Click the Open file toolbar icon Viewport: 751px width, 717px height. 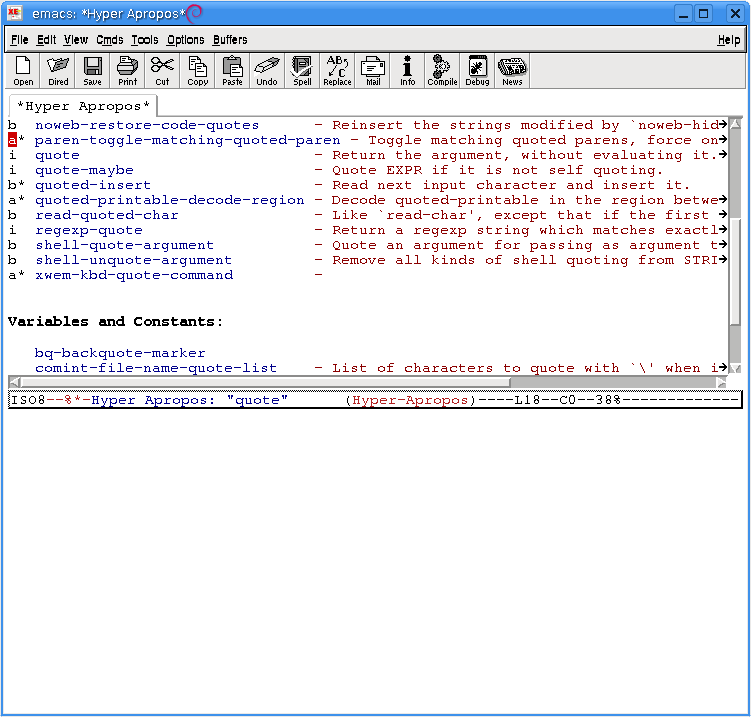(23, 70)
